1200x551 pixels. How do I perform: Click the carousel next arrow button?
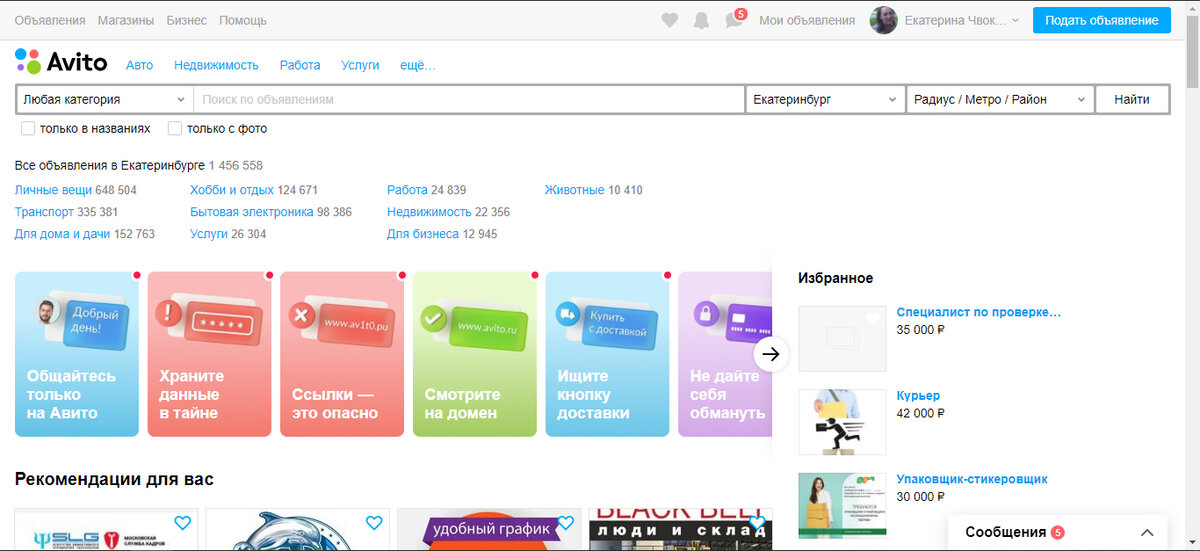point(771,354)
